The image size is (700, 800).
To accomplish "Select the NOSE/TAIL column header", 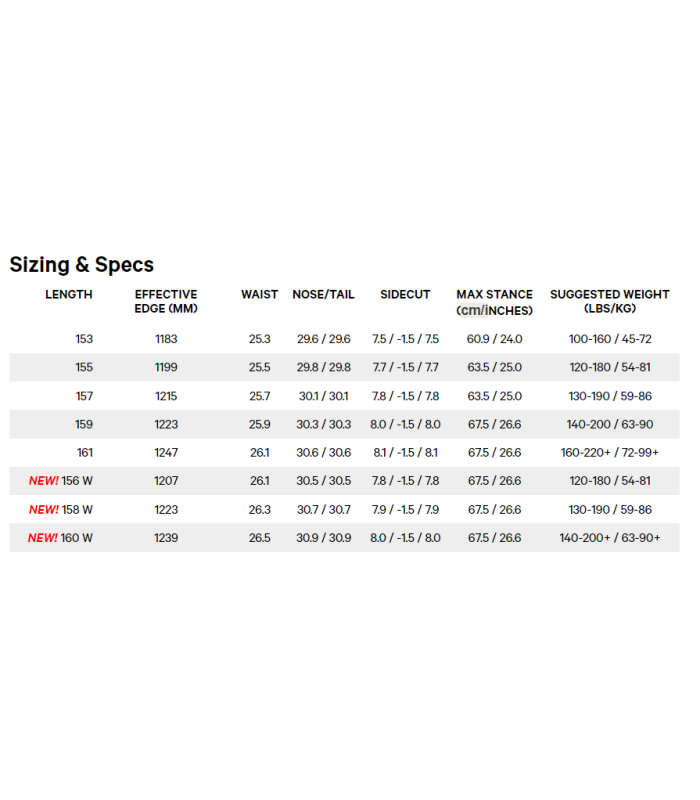I will [x=323, y=295].
